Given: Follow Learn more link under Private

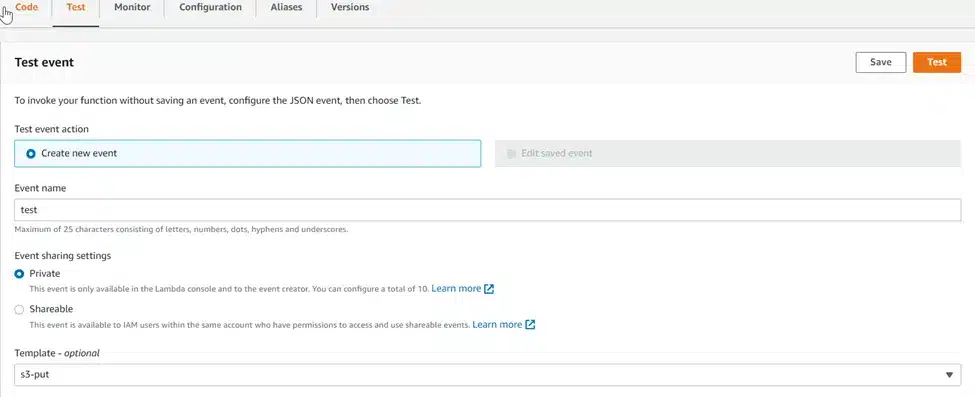Looking at the screenshot, I should 456,289.
